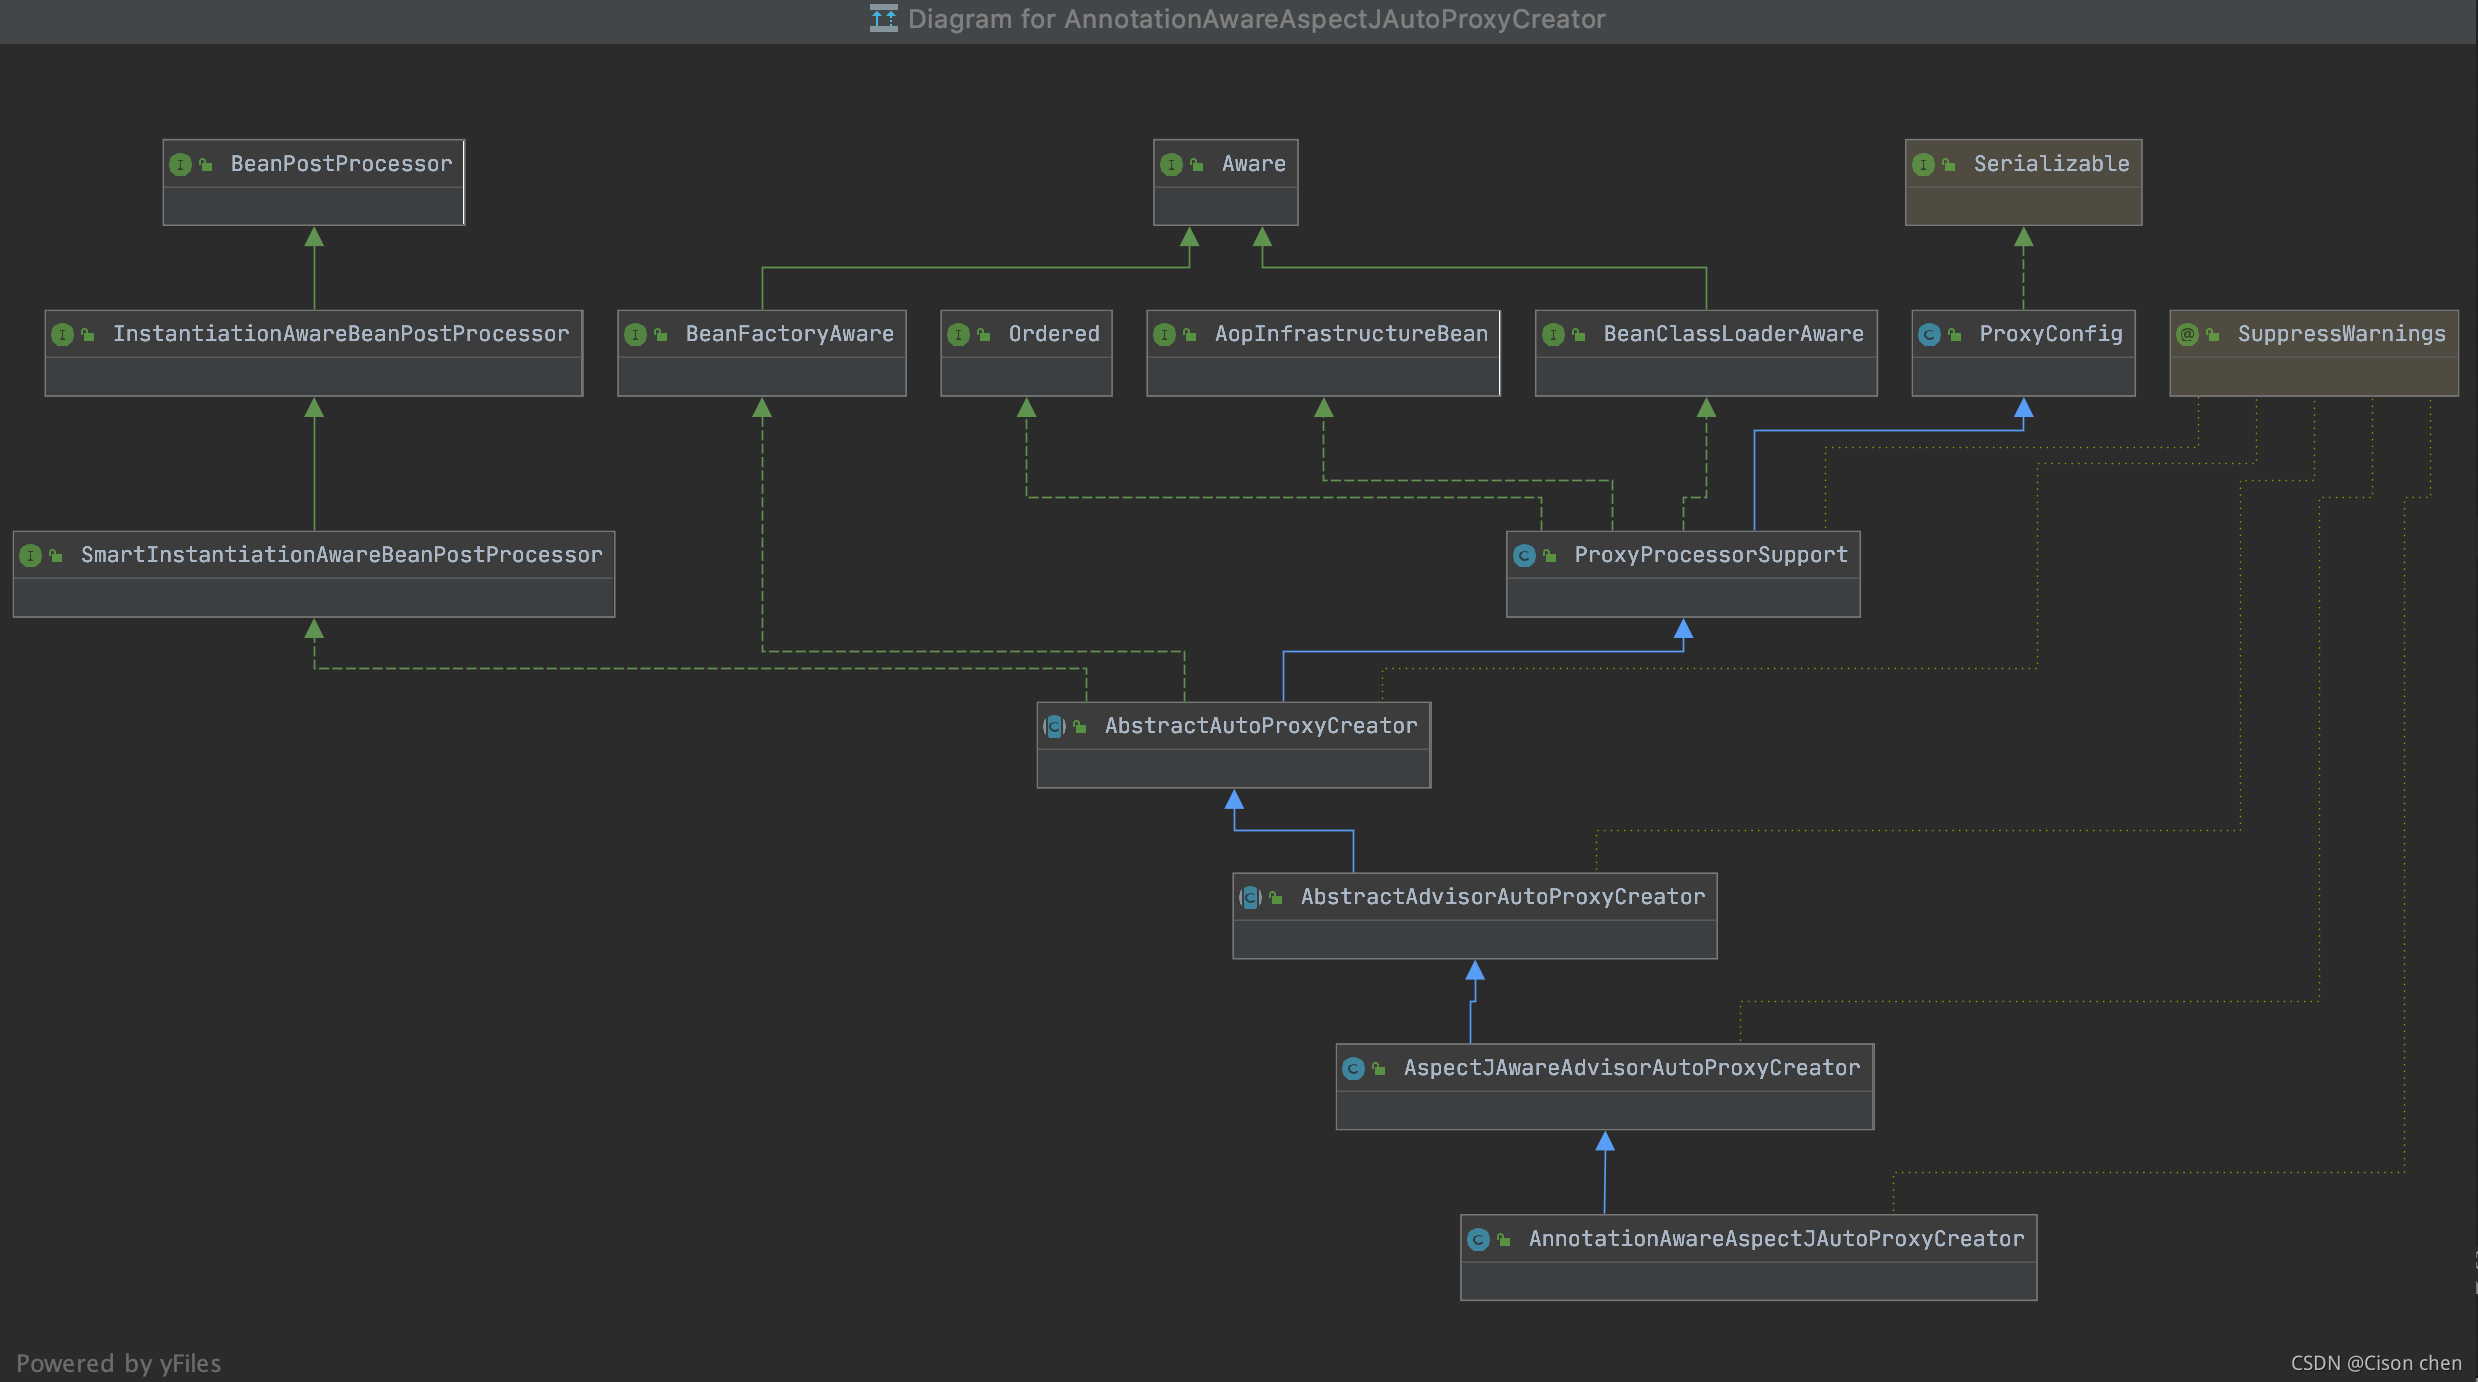Select the BeanFactoryAware node label
Image resolution: width=2478 pixels, height=1382 pixels.
pyautogui.click(x=789, y=334)
